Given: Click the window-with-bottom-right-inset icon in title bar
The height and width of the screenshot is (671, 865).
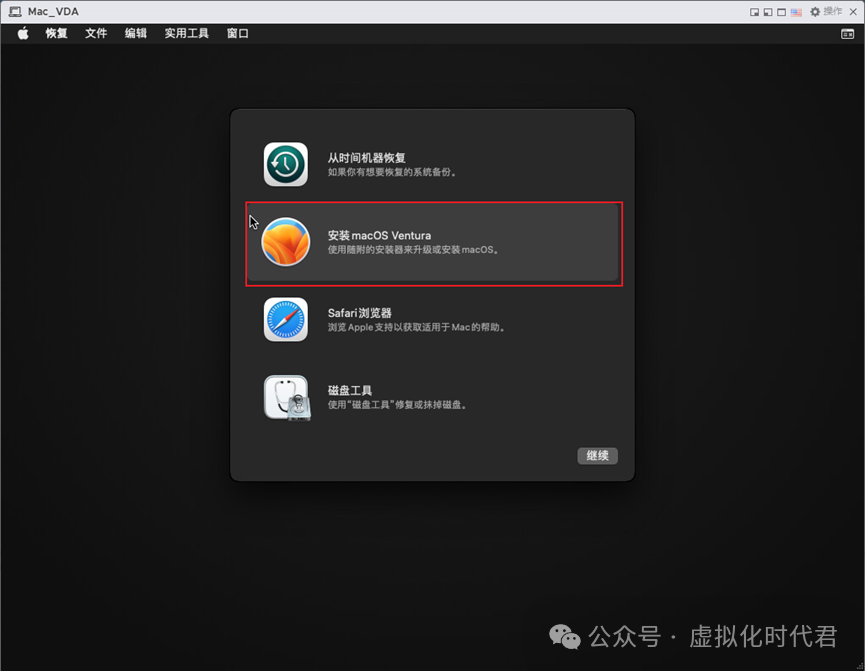Looking at the screenshot, I should click(x=754, y=12).
